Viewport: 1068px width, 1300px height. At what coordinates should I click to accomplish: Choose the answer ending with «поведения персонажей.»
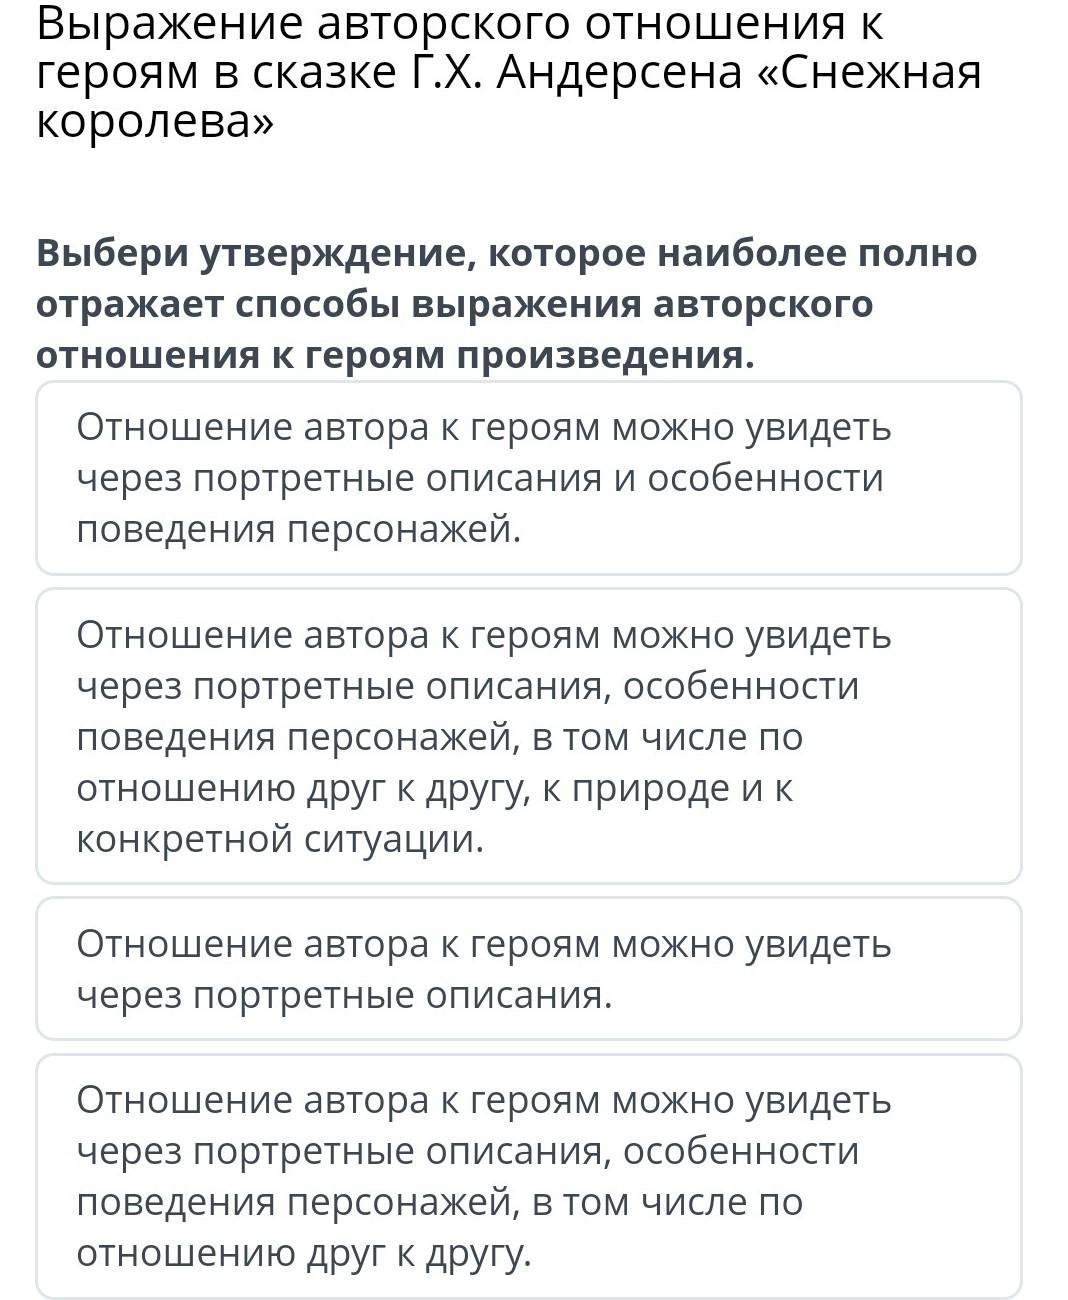529,477
